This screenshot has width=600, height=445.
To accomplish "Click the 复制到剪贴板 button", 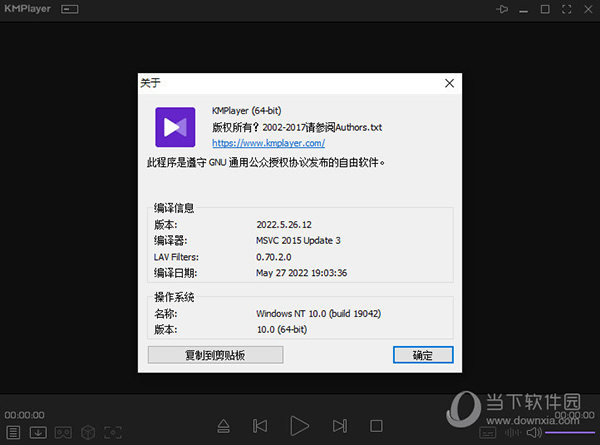I will pos(215,355).
